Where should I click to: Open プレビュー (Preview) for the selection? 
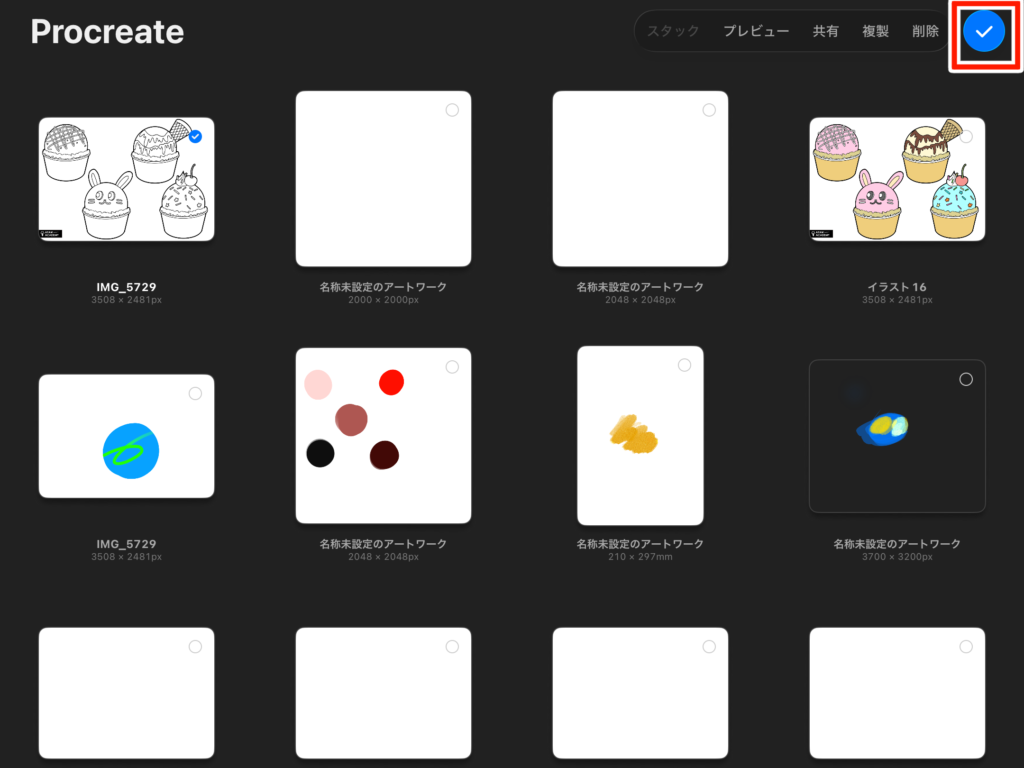(756, 31)
